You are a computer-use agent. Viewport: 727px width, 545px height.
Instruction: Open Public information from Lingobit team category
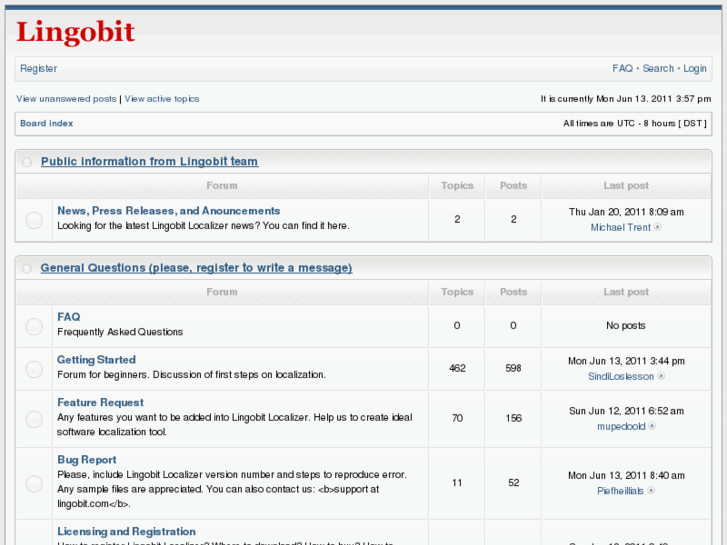click(150, 161)
